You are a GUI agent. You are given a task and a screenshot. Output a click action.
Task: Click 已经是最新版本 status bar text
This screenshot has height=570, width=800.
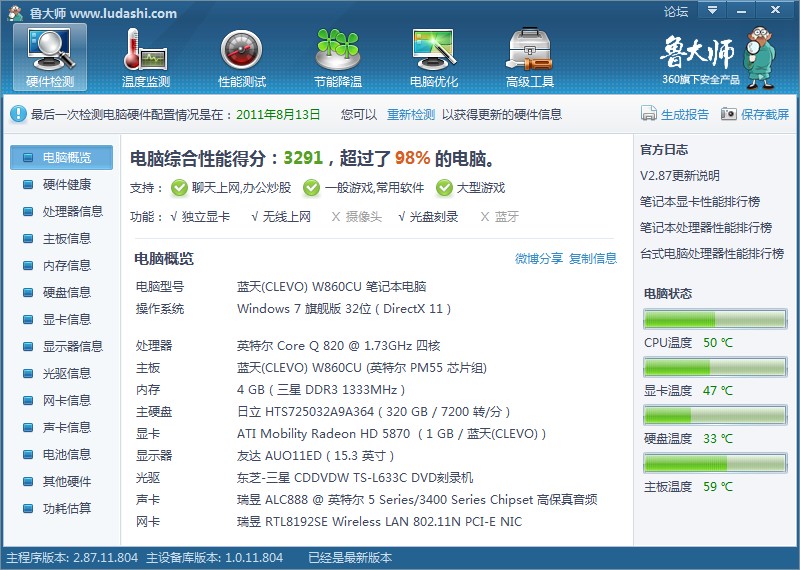pyautogui.click(x=350, y=558)
